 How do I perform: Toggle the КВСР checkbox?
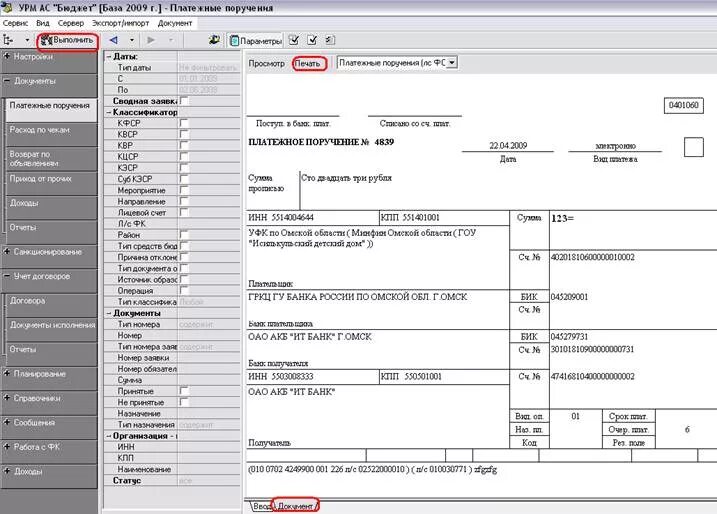pyautogui.click(x=184, y=134)
